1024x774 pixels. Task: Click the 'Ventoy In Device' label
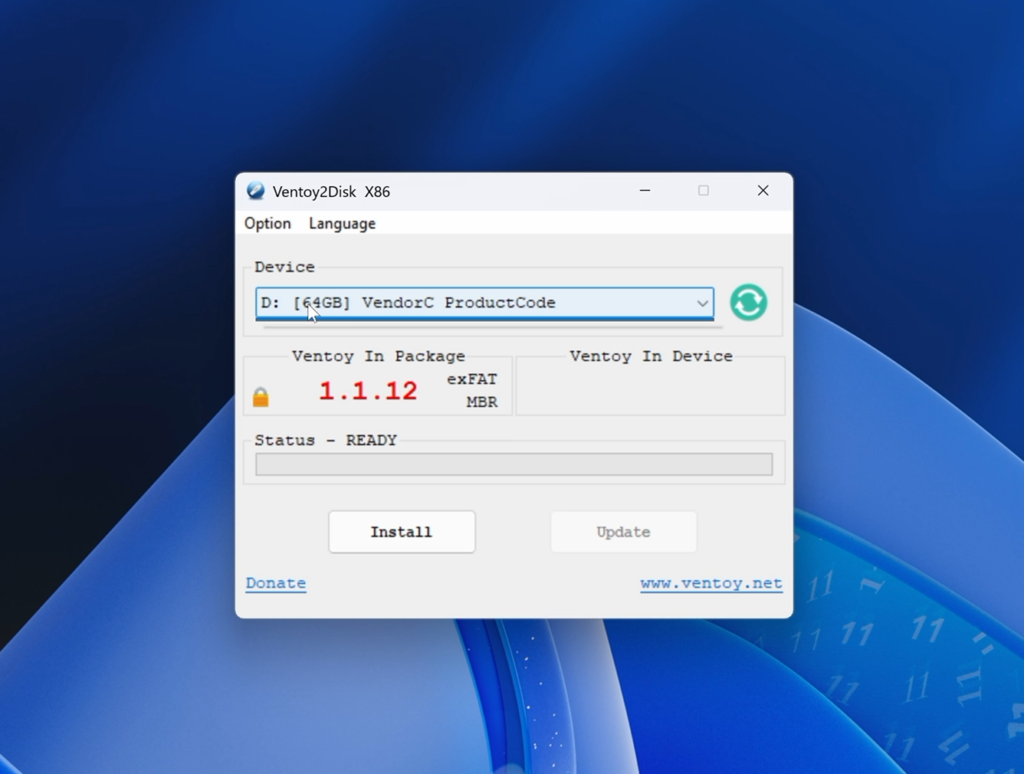[651, 356]
